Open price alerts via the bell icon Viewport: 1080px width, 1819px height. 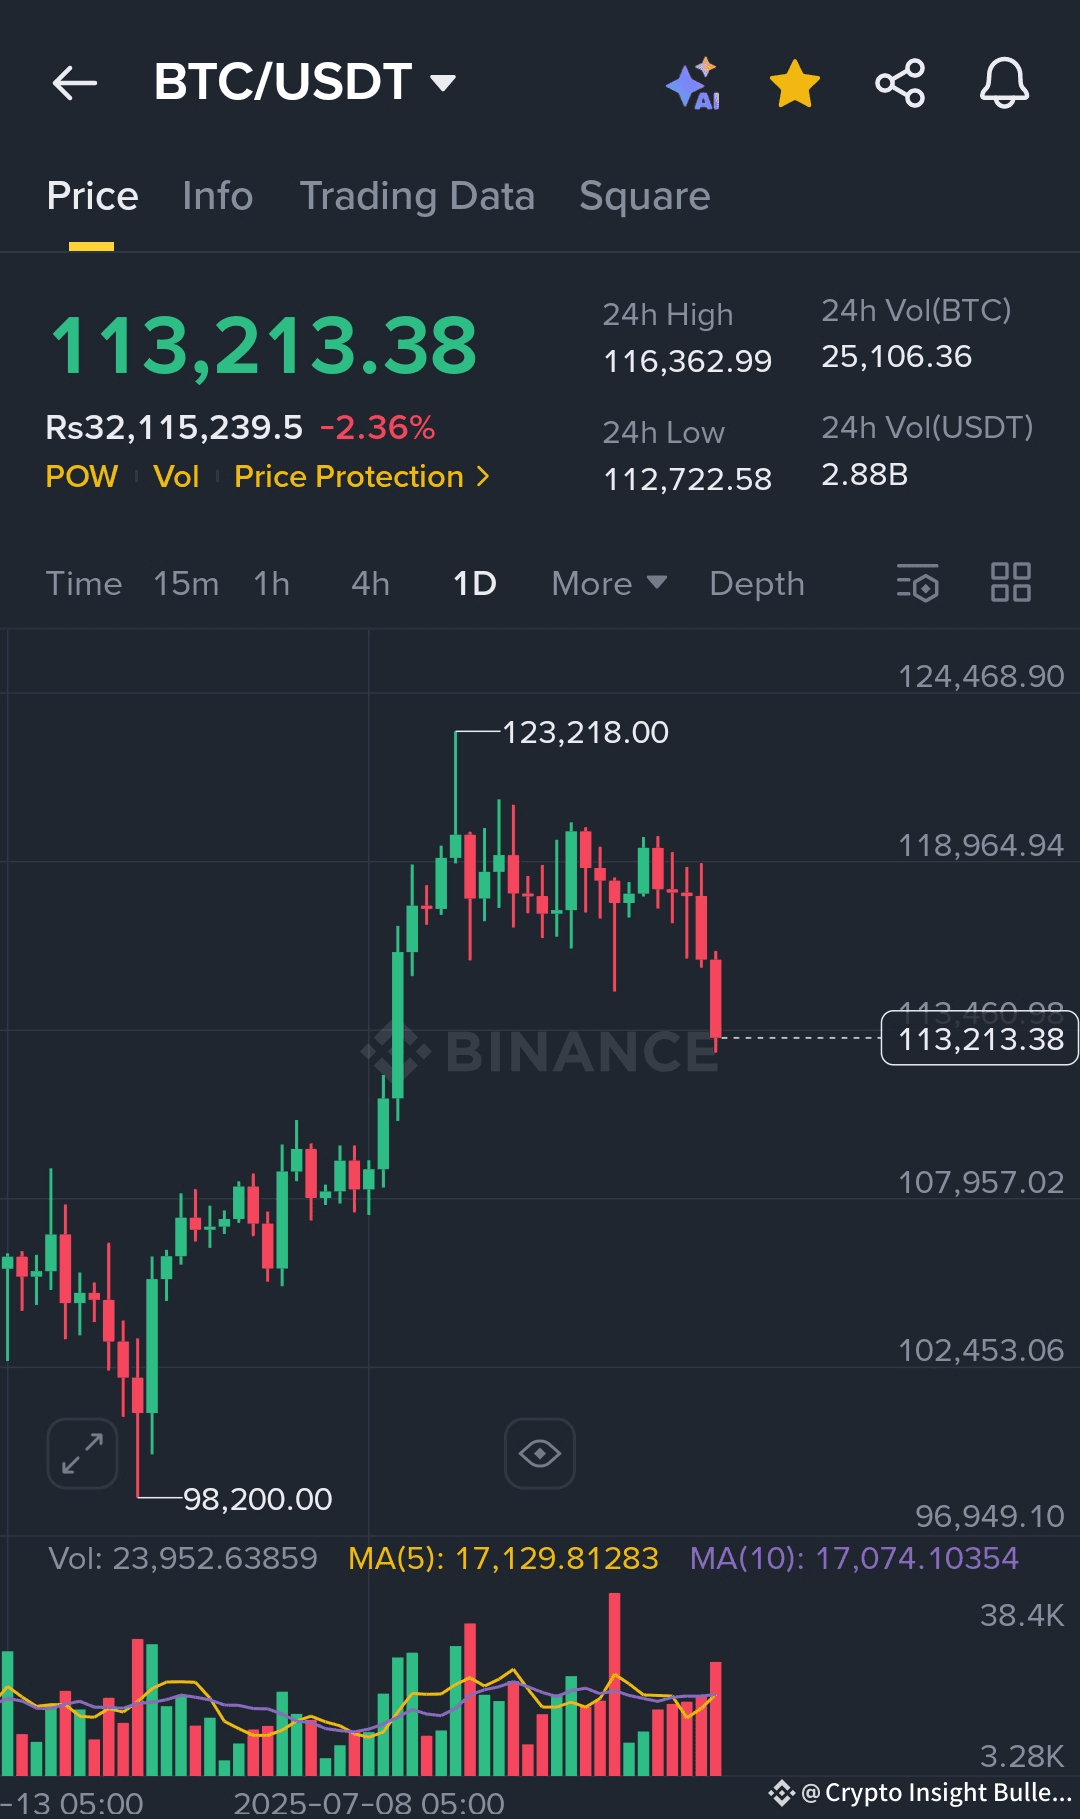coord(1004,83)
